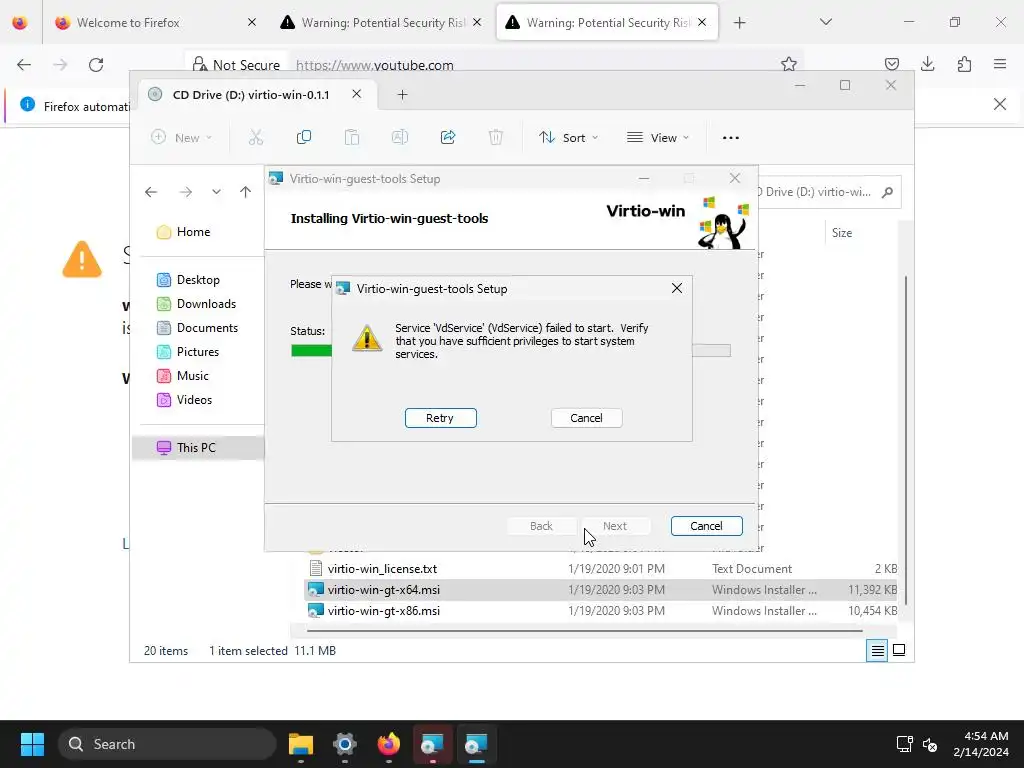Go up one folder level in File Explorer

tap(246, 192)
